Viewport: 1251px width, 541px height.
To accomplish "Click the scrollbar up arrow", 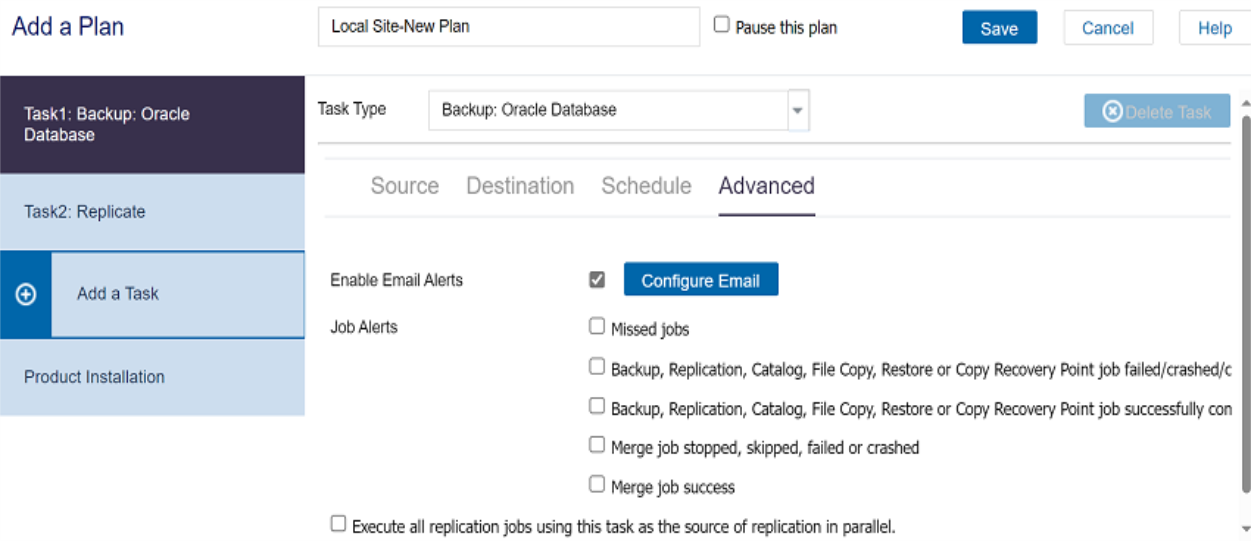I will point(1244,103).
